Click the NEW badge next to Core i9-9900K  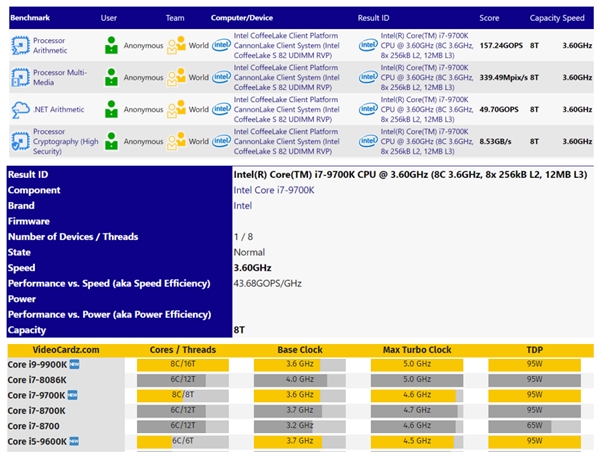[74, 365]
